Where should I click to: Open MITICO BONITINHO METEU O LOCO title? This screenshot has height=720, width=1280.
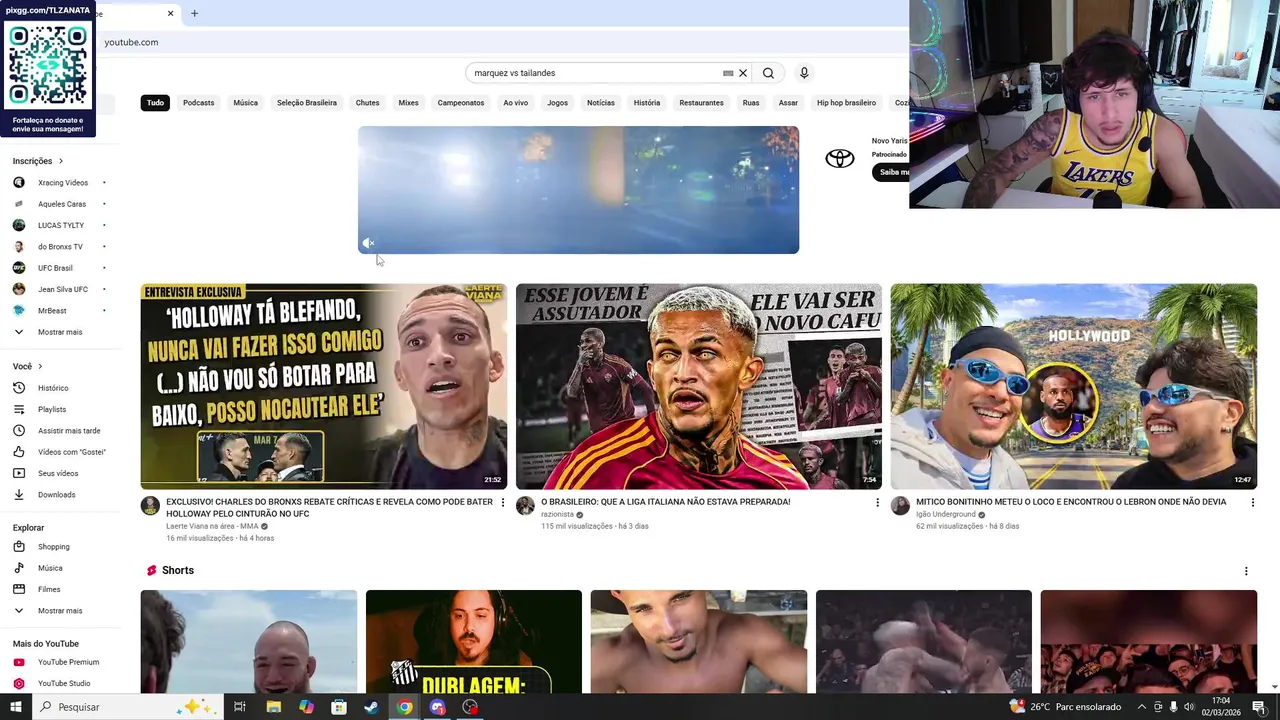(1071, 502)
